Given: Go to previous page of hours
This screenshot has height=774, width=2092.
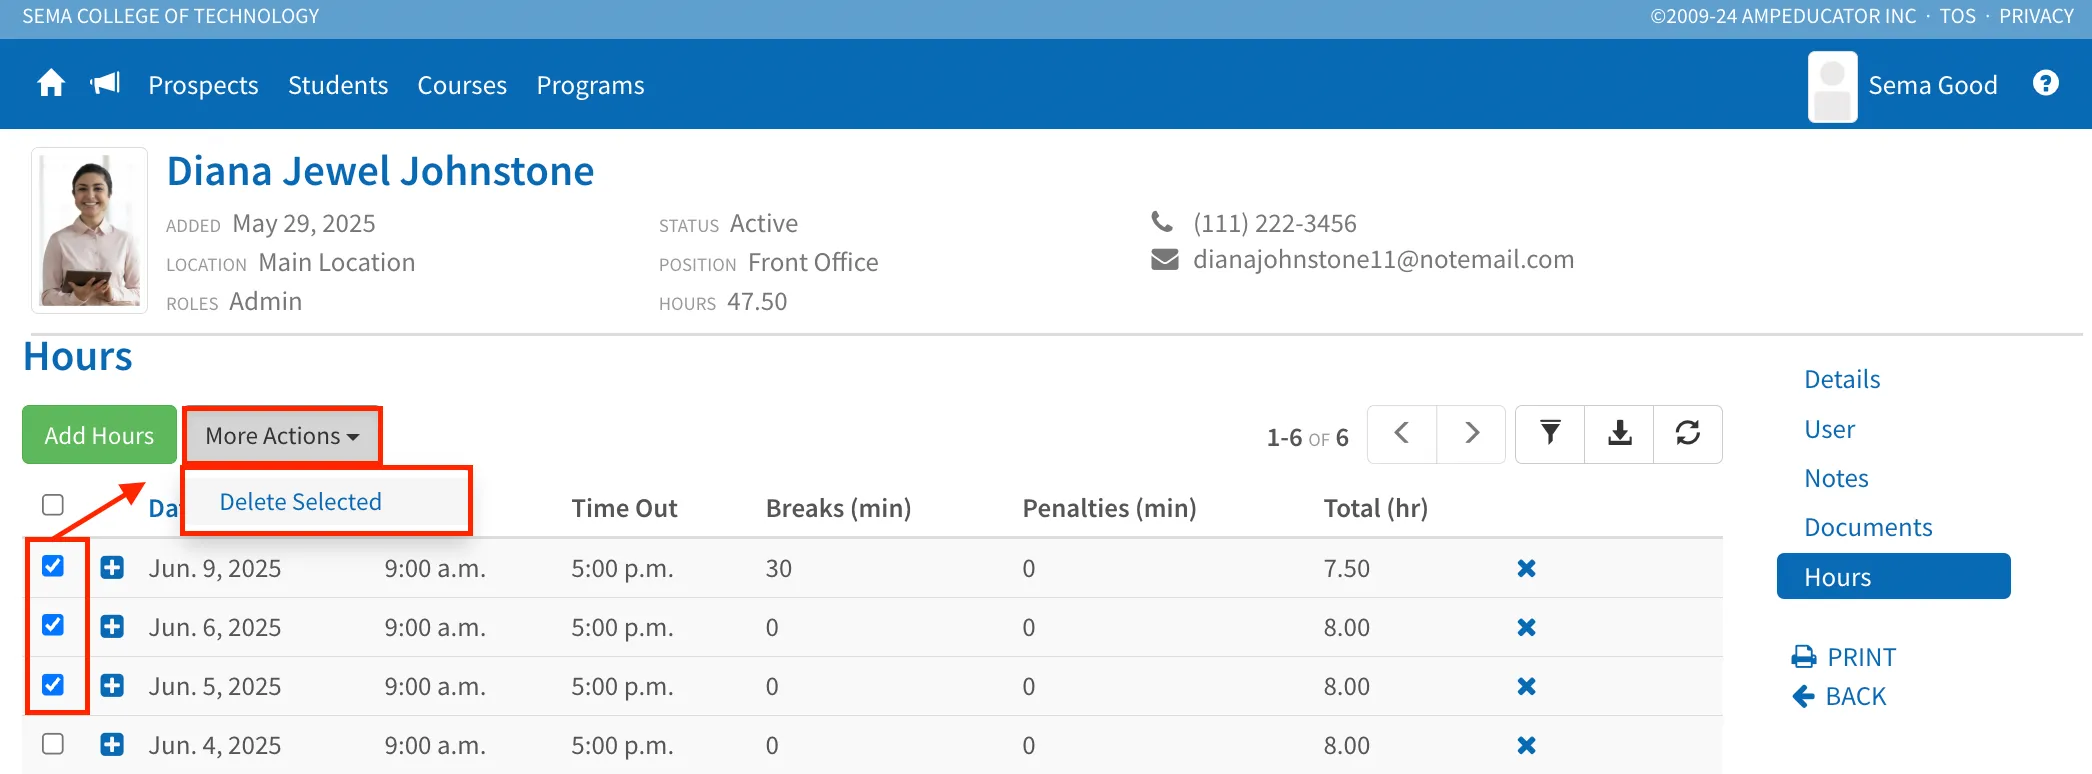Looking at the screenshot, I should 1402,434.
